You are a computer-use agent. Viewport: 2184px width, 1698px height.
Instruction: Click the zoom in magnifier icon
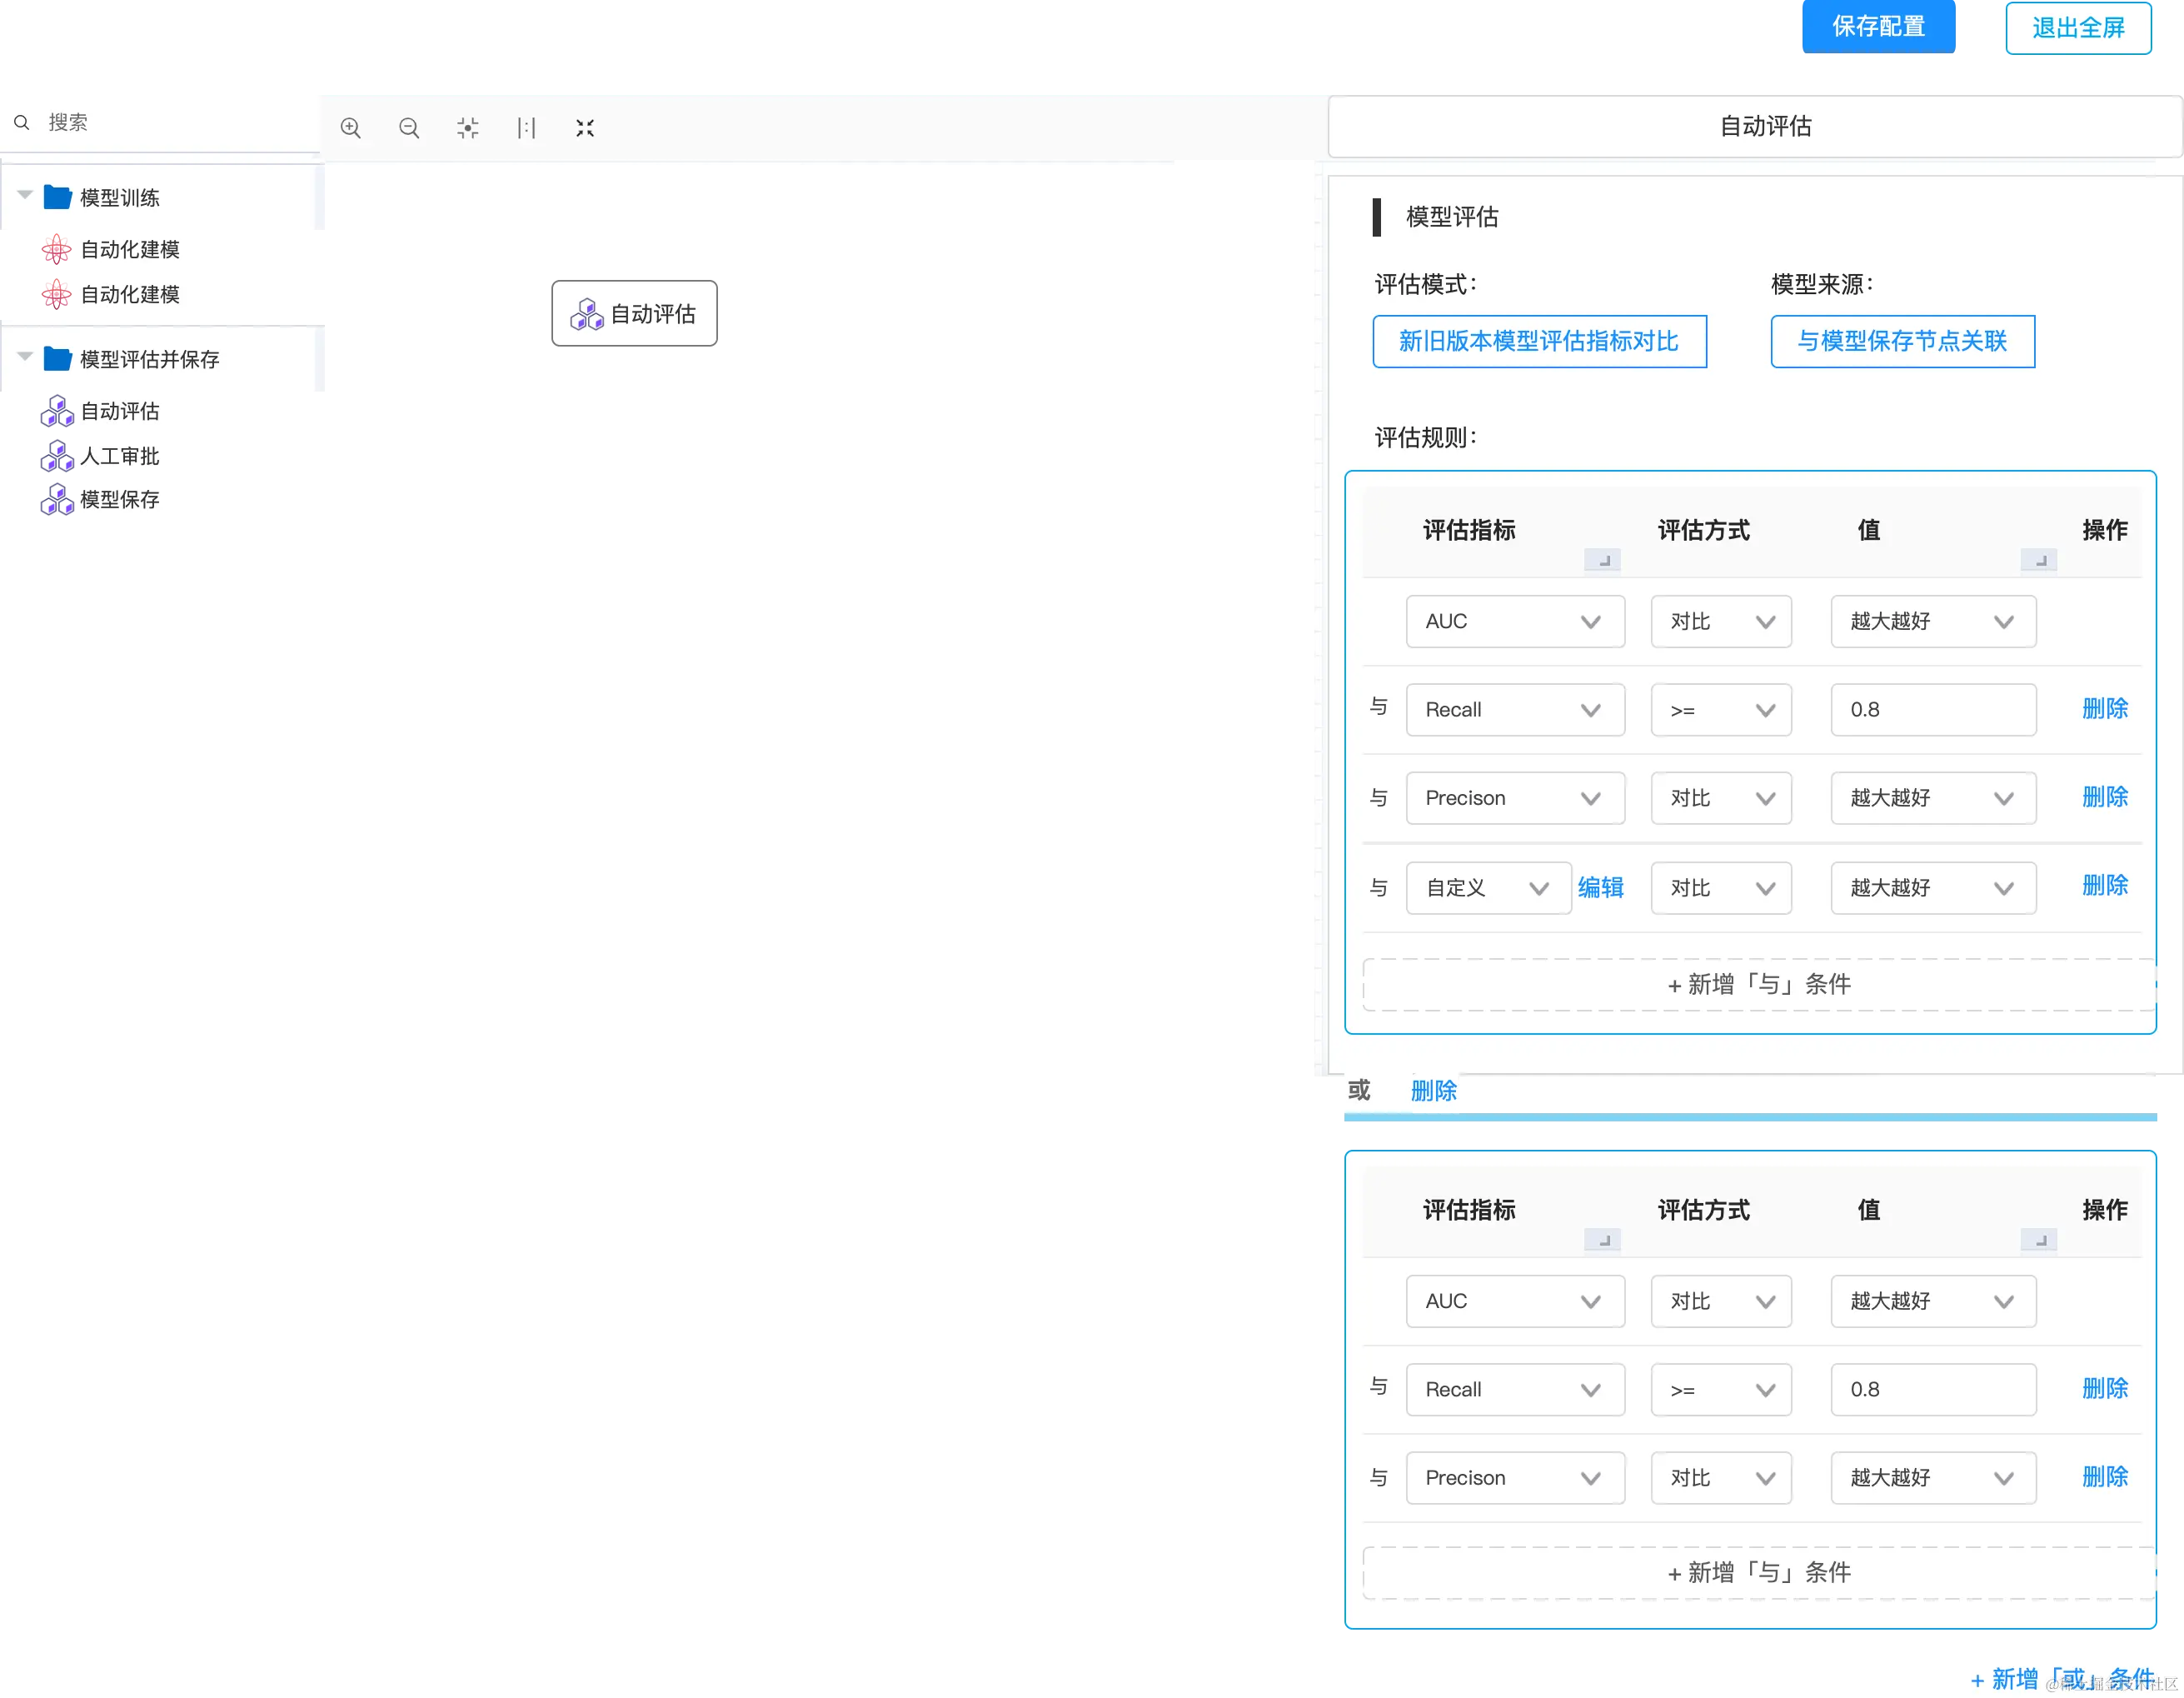click(350, 128)
